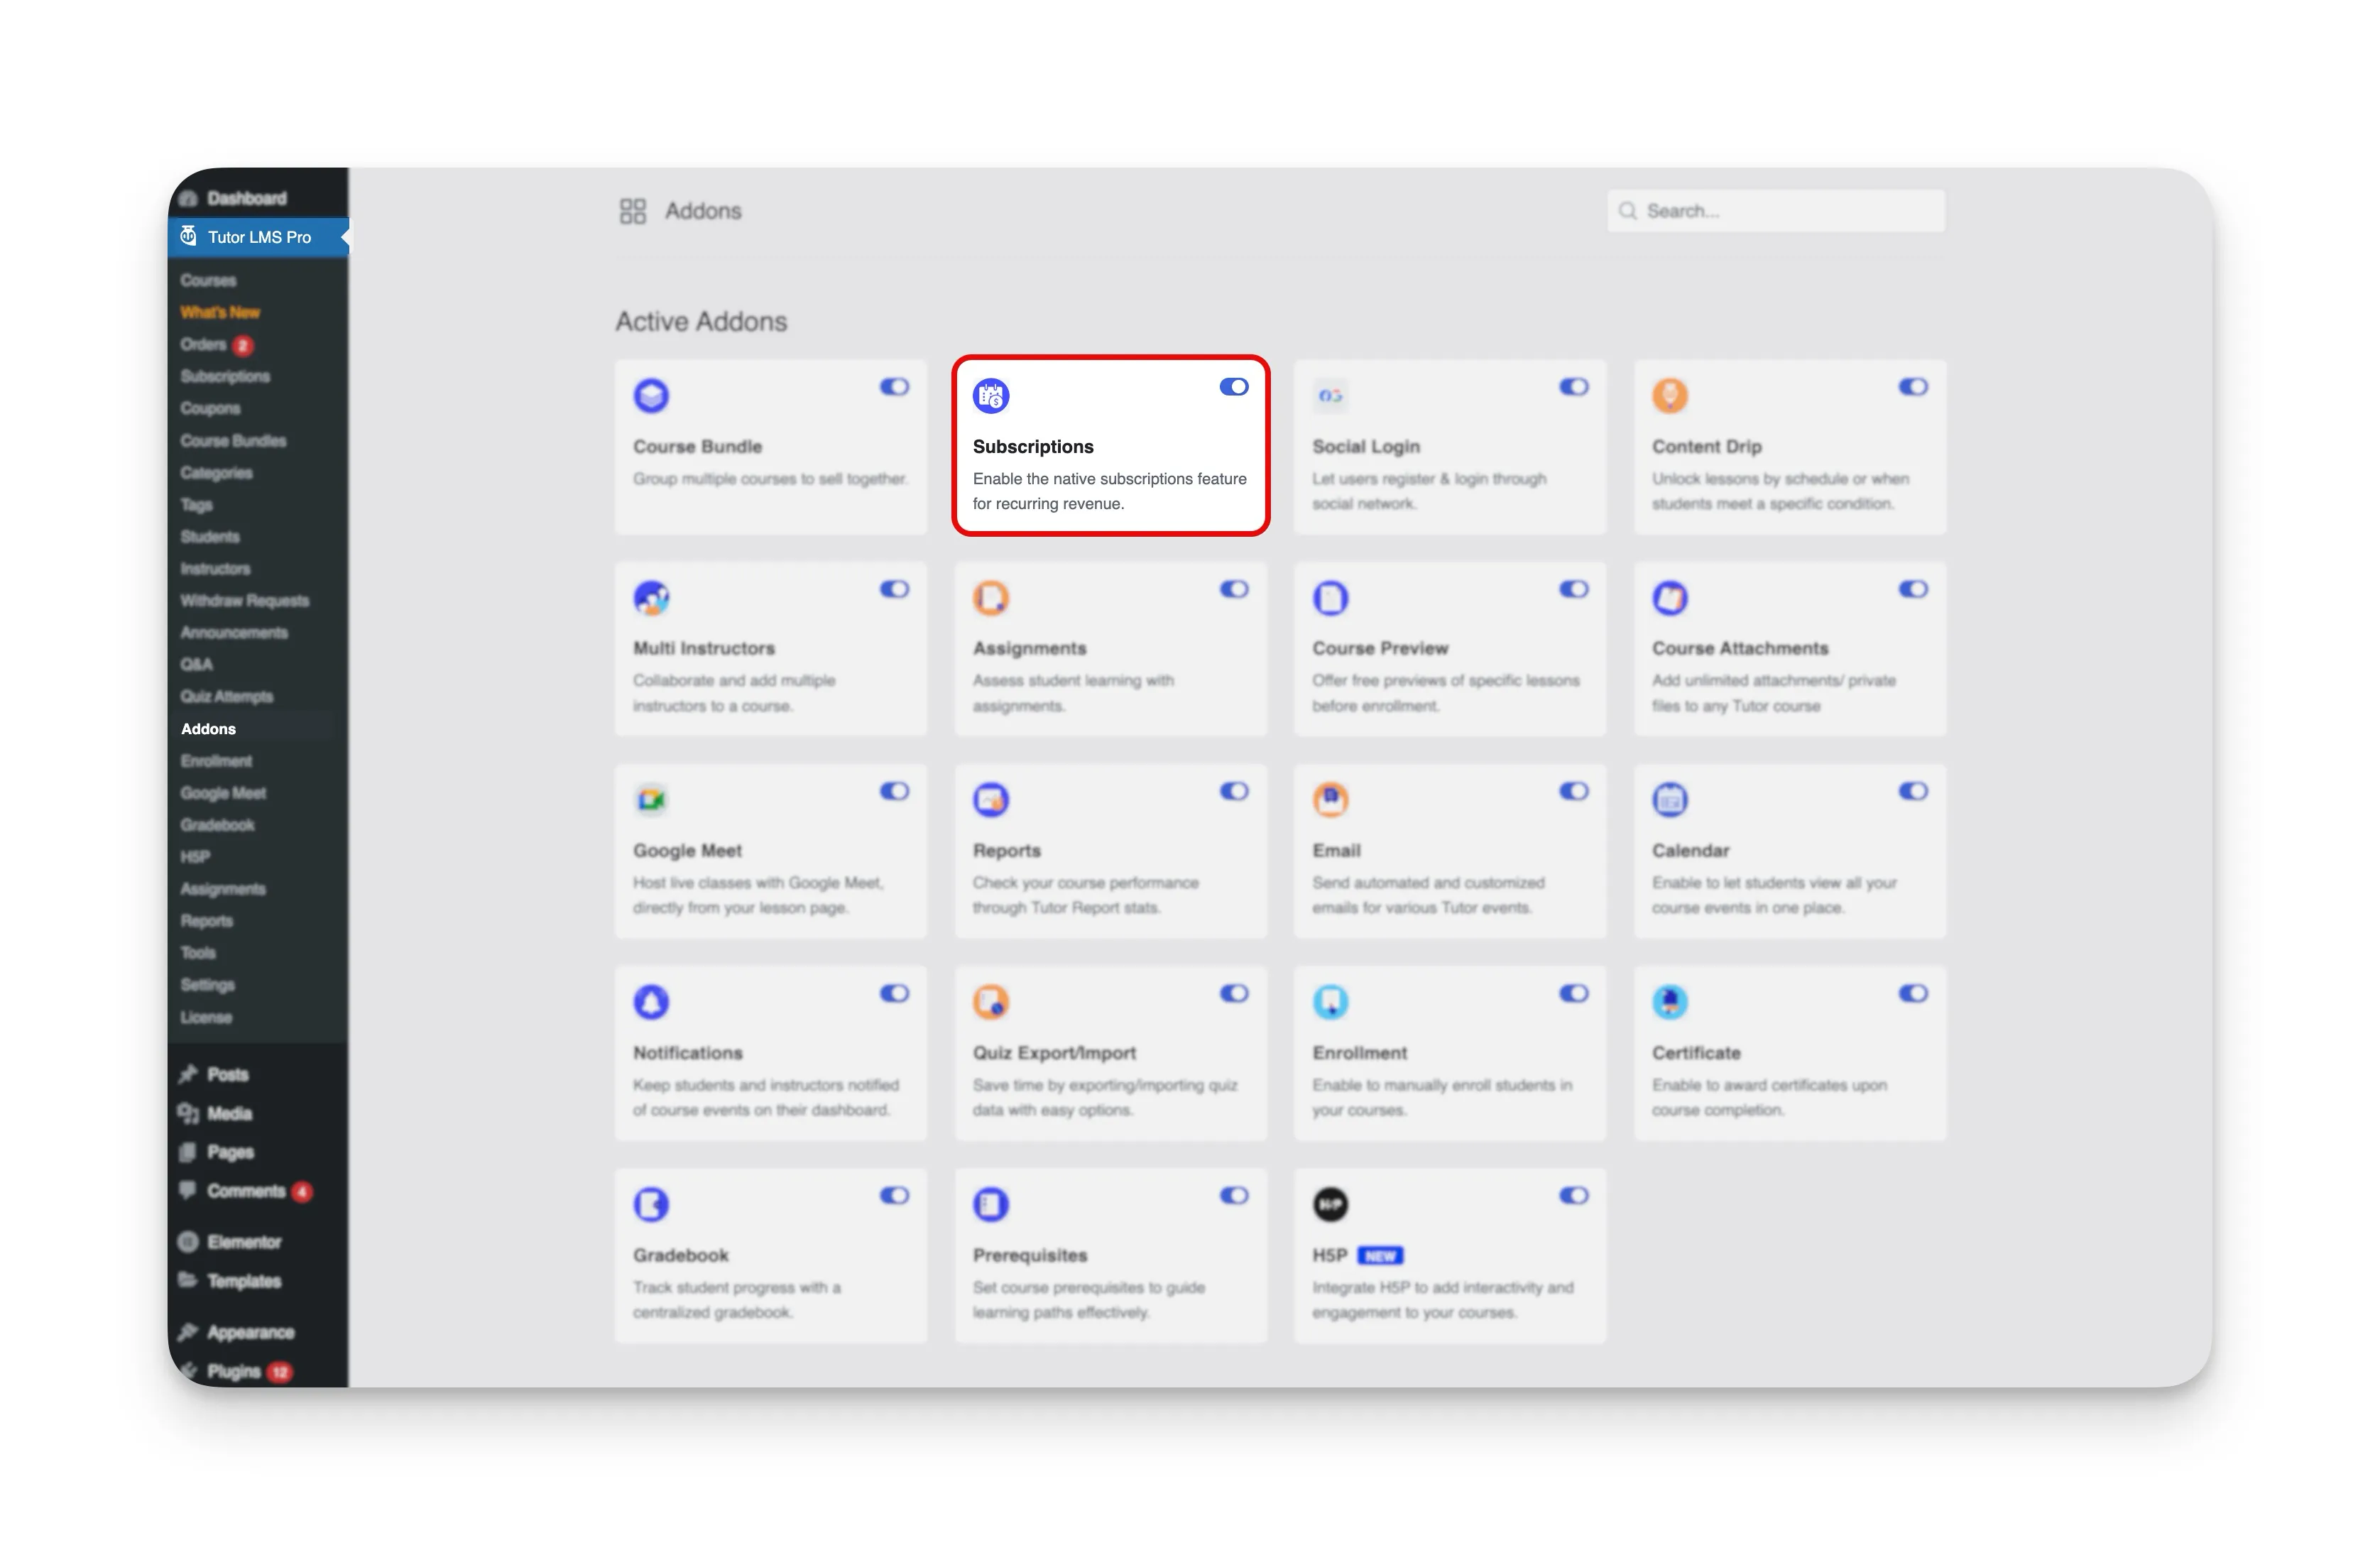Switch off the H5P addon toggle

(x=1573, y=1195)
